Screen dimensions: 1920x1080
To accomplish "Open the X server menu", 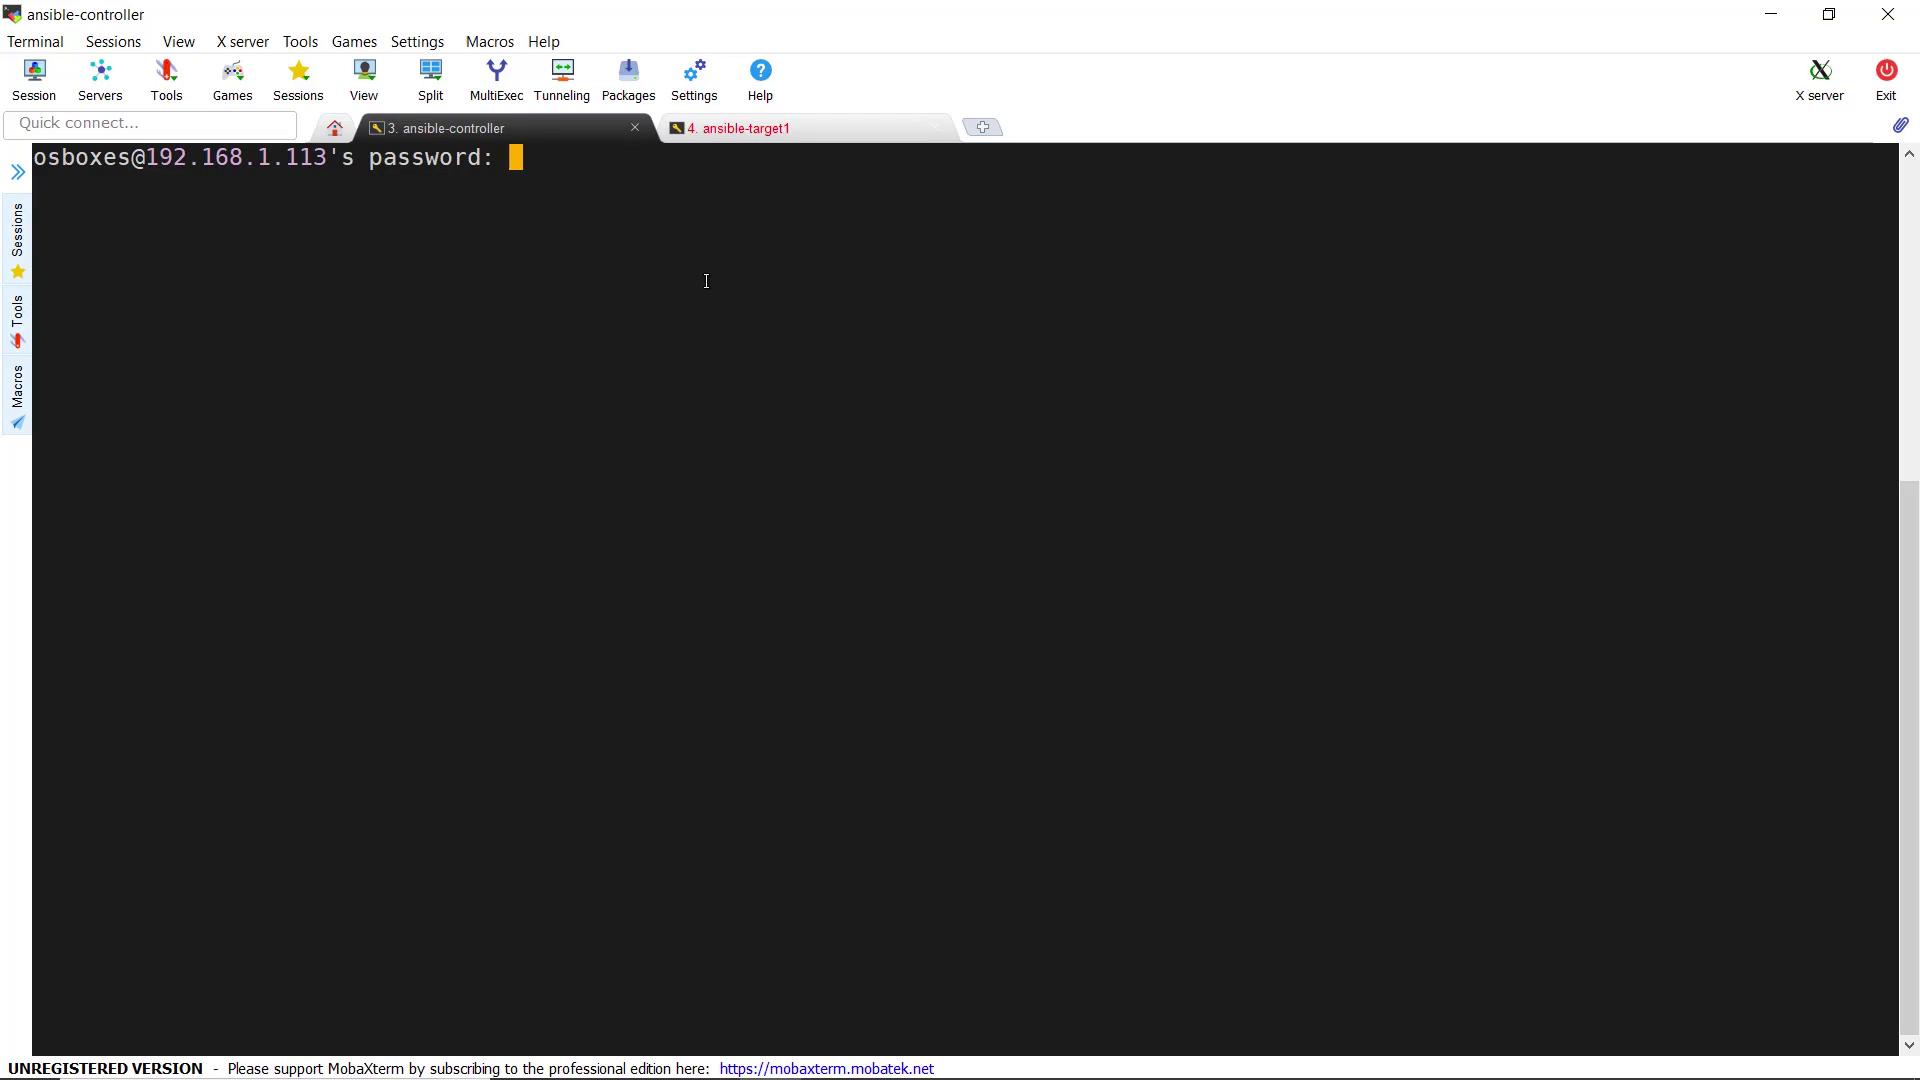I will pos(242,42).
